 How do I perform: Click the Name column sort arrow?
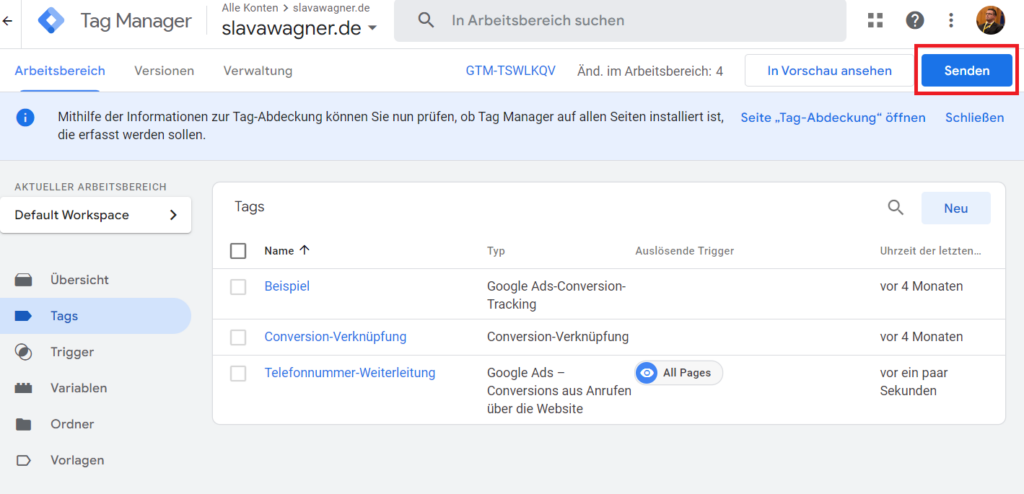pos(304,250)
